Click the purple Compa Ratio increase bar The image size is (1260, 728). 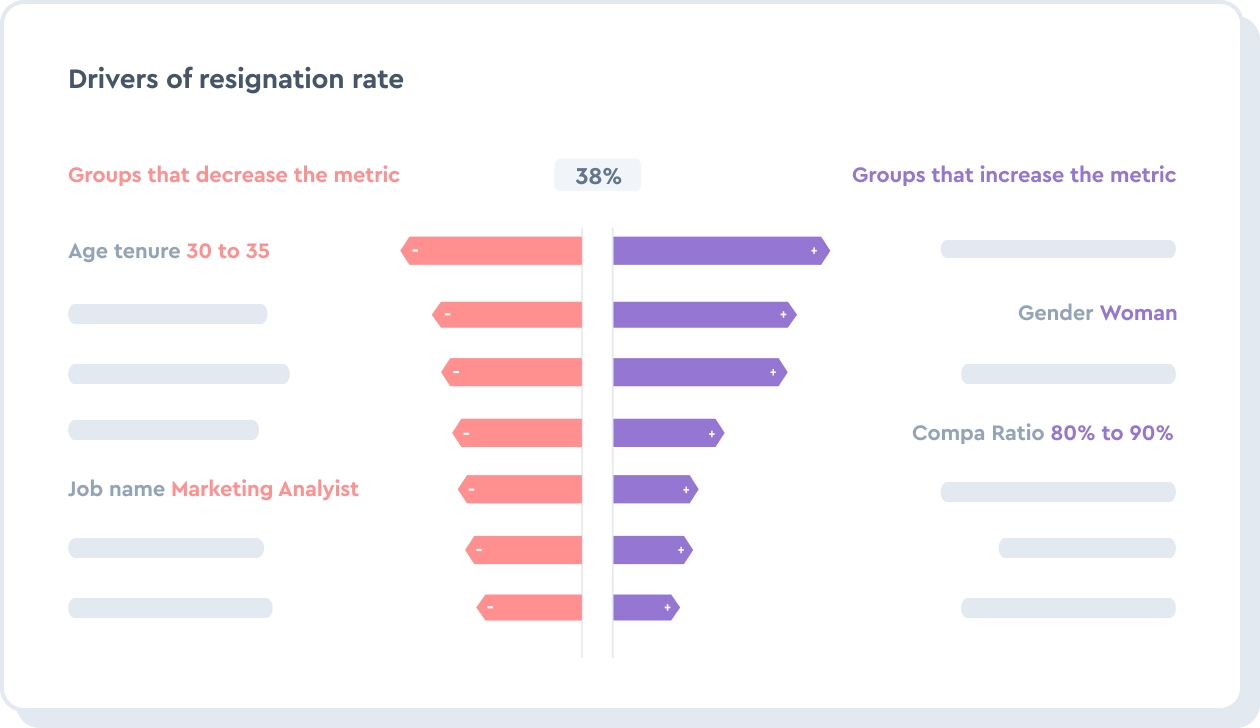point(660,434)
